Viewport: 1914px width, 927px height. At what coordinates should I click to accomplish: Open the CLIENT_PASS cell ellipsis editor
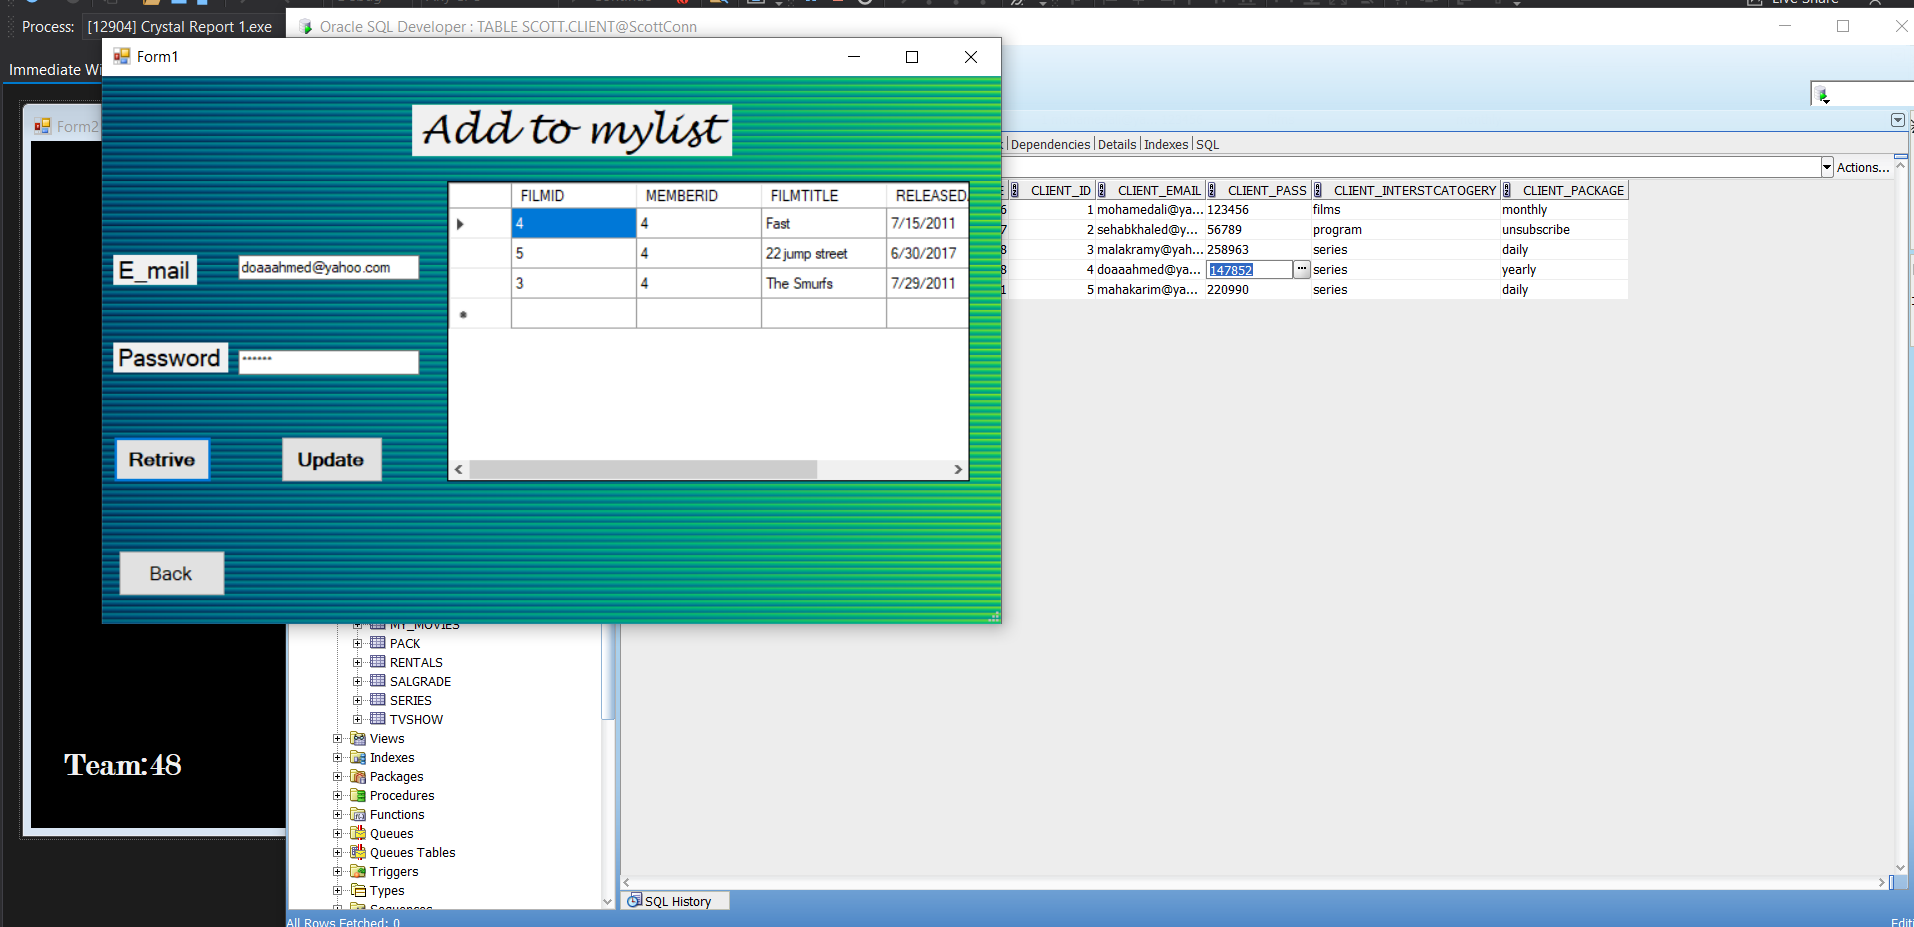coord(1300,269)
